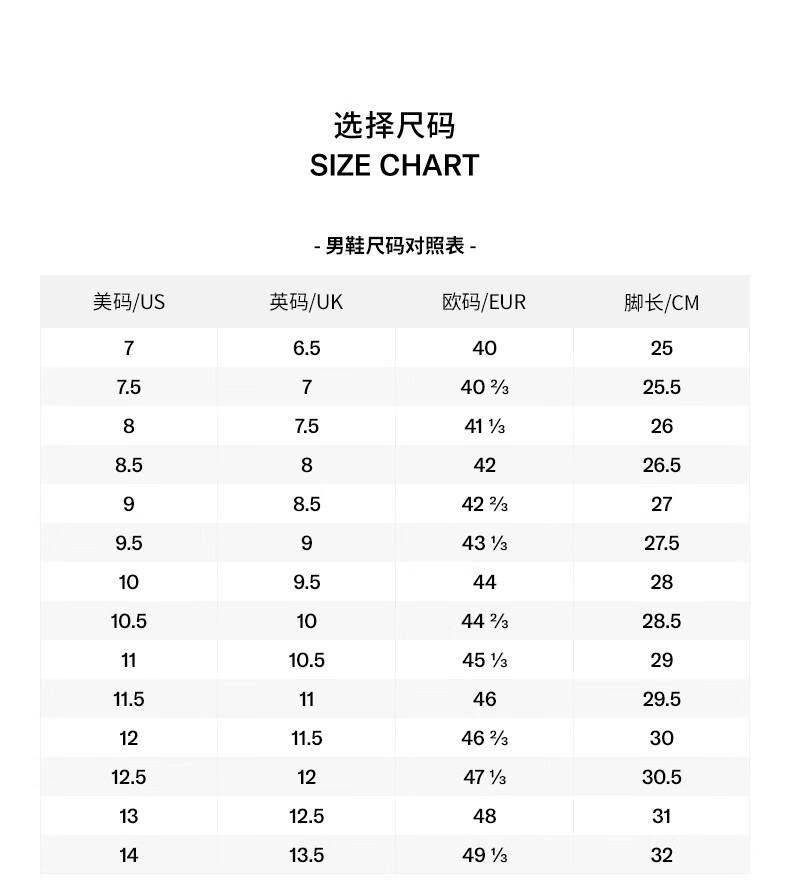
Task: Select US size 12.5 cell
Action: [129, 777]
